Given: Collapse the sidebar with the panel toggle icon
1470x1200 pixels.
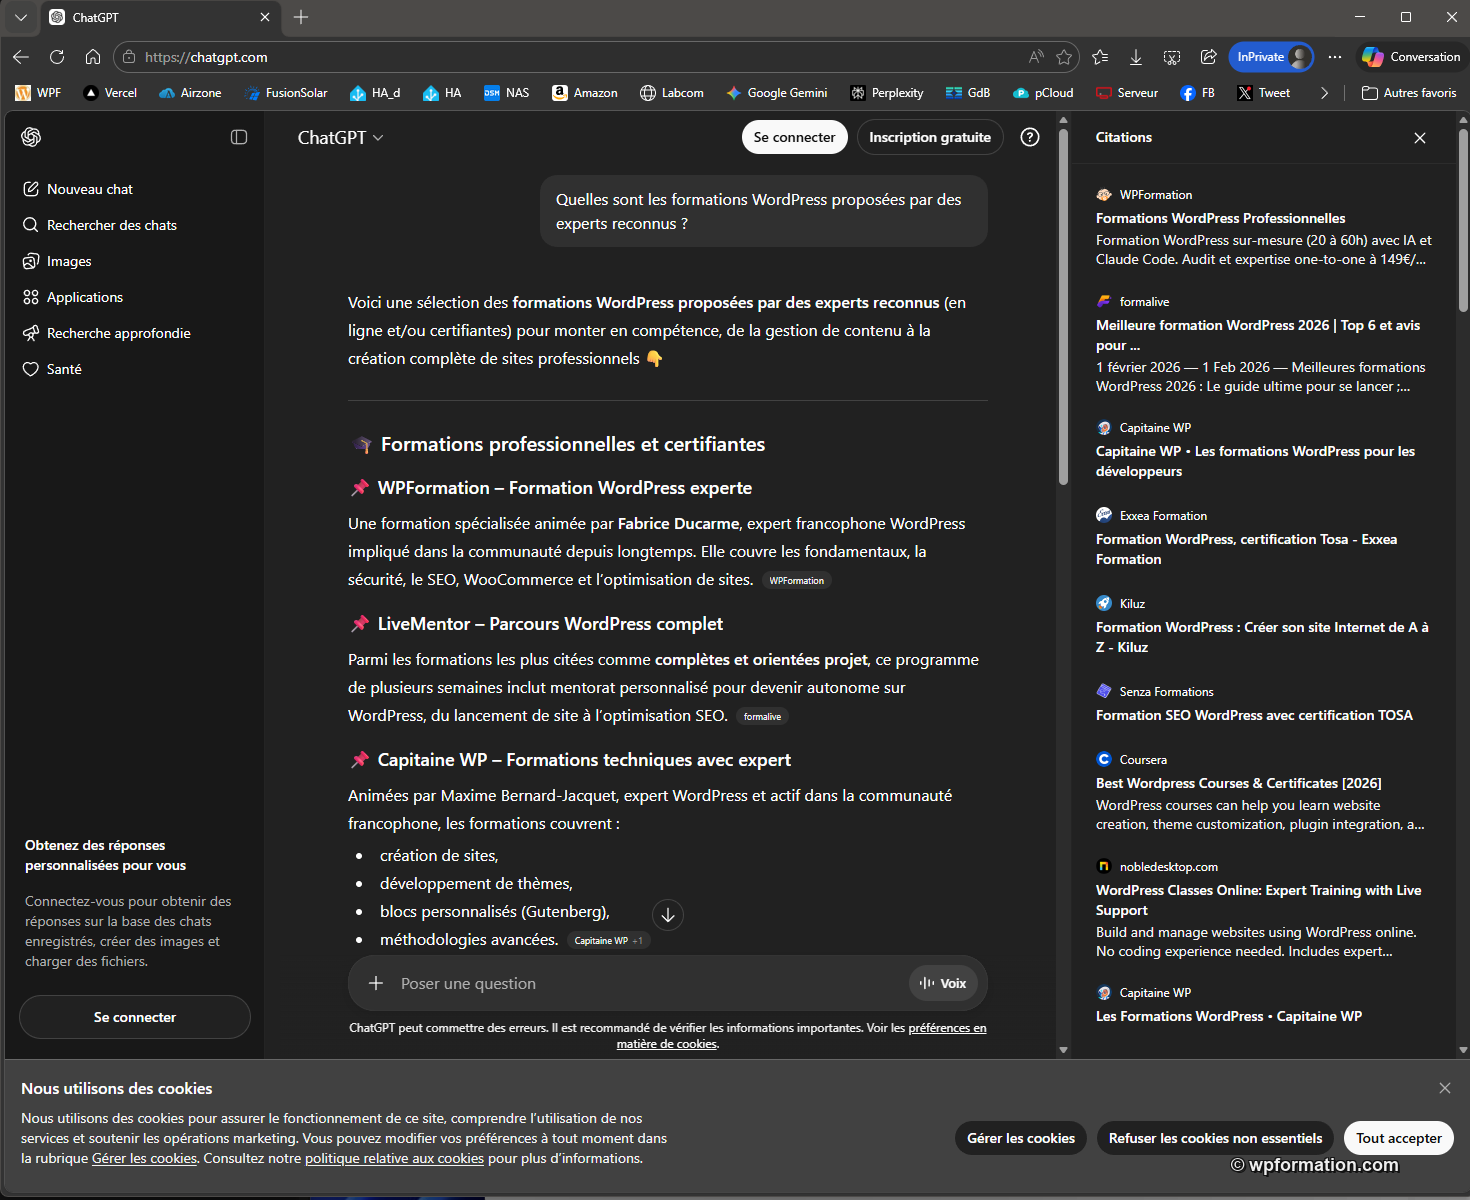Looking at the screenshot, I should click(x=239, y=137).
